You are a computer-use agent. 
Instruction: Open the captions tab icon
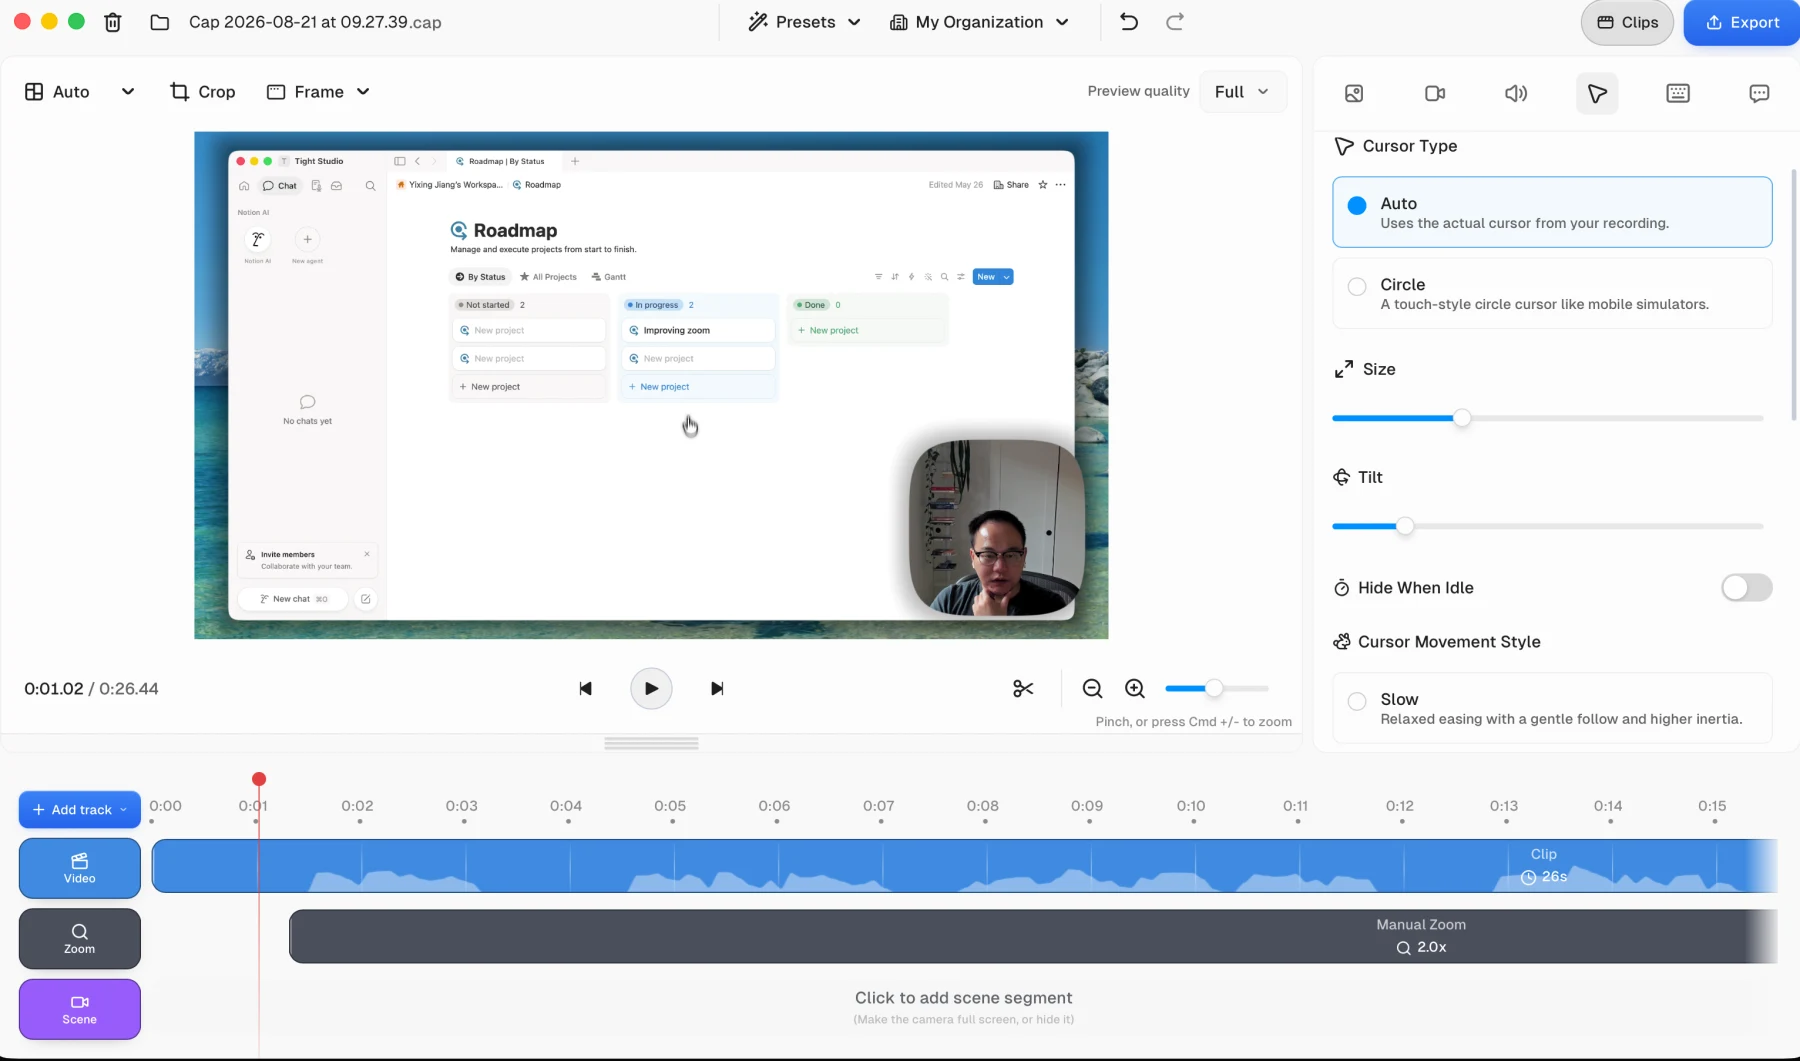(1759, 93)
